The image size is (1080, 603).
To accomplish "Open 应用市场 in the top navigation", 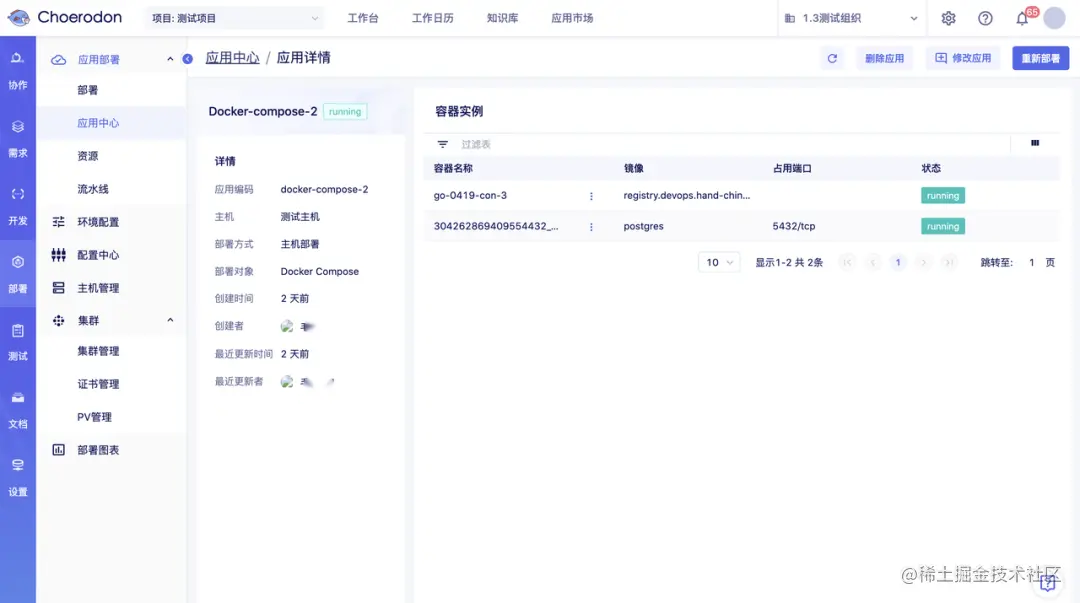I will [572, 19].
